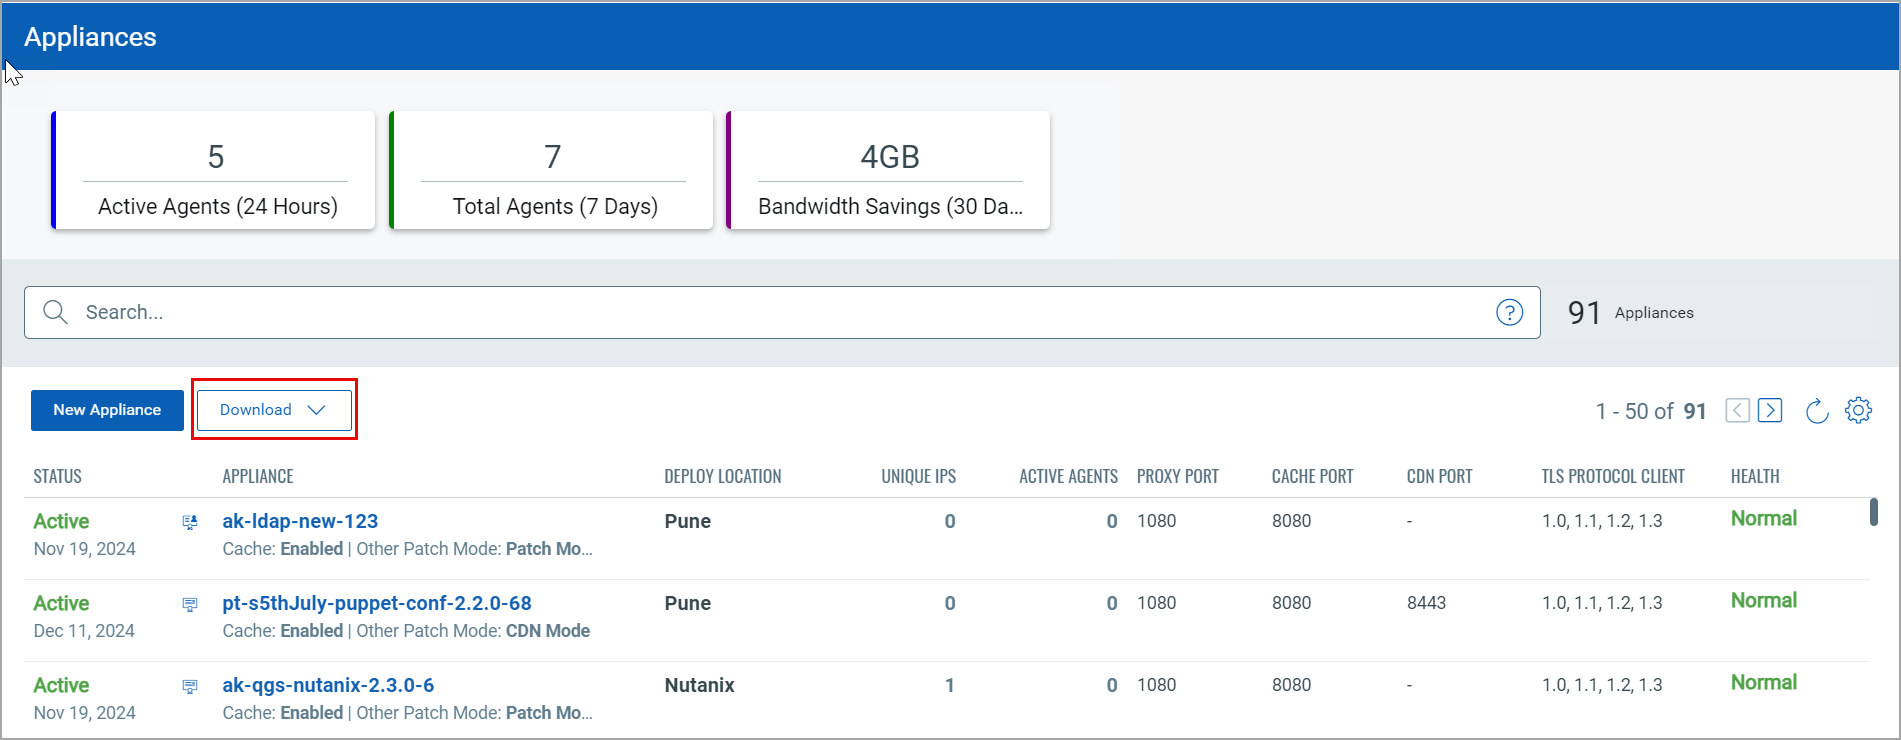Sort by the STATUS column header

tap(58, 476)
